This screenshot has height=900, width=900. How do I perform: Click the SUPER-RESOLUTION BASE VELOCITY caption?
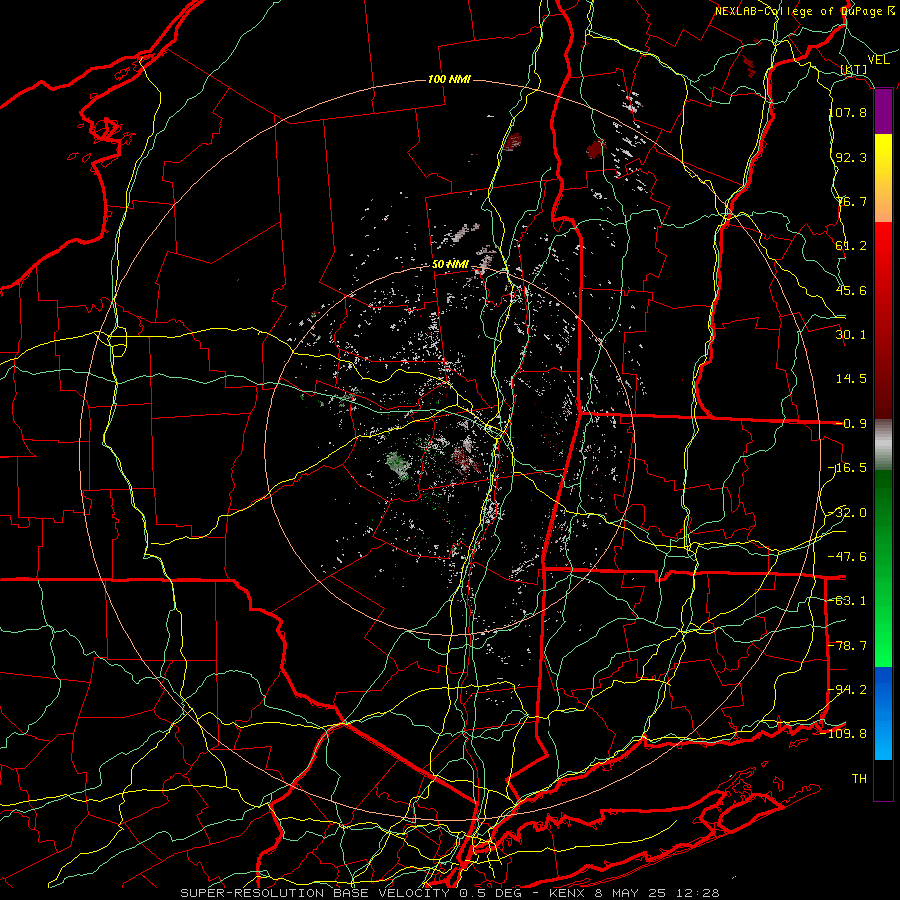(315, 893)
